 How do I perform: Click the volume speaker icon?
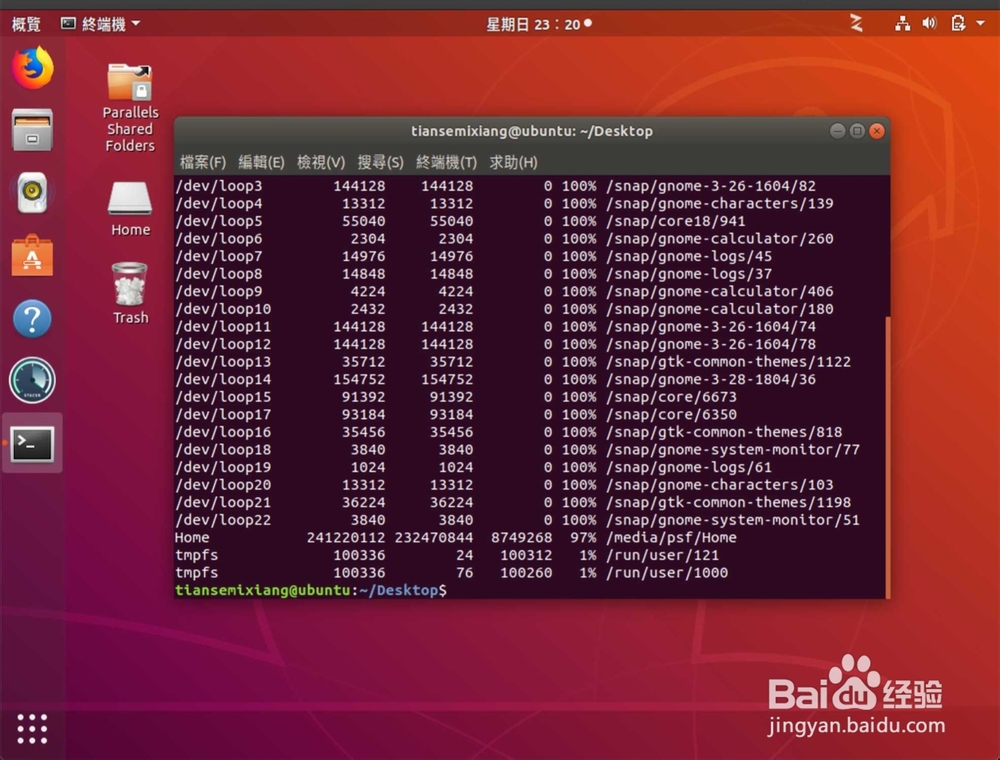(929, 24)
